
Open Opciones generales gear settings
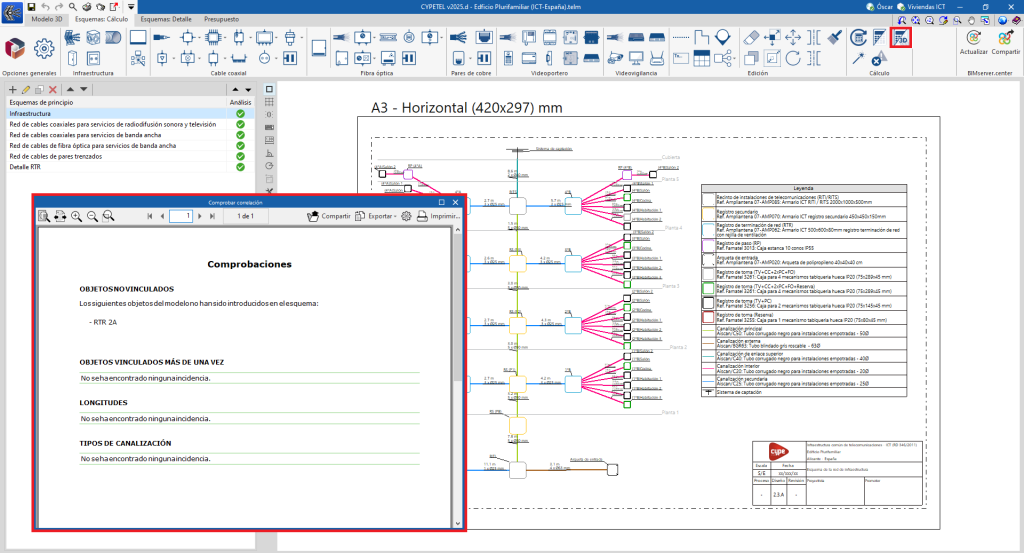pyautogui.click(x=43, y=48)
